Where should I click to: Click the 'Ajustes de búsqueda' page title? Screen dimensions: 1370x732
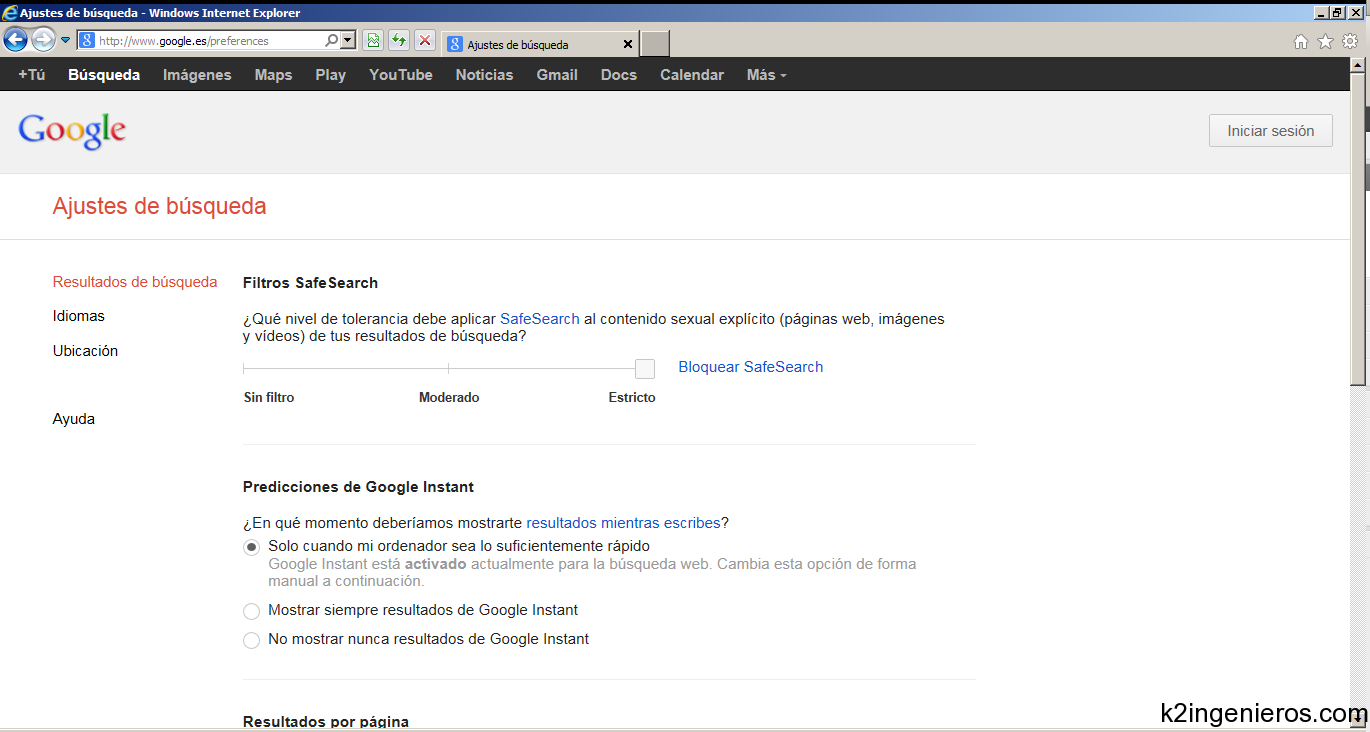click(x=160, y=207)
